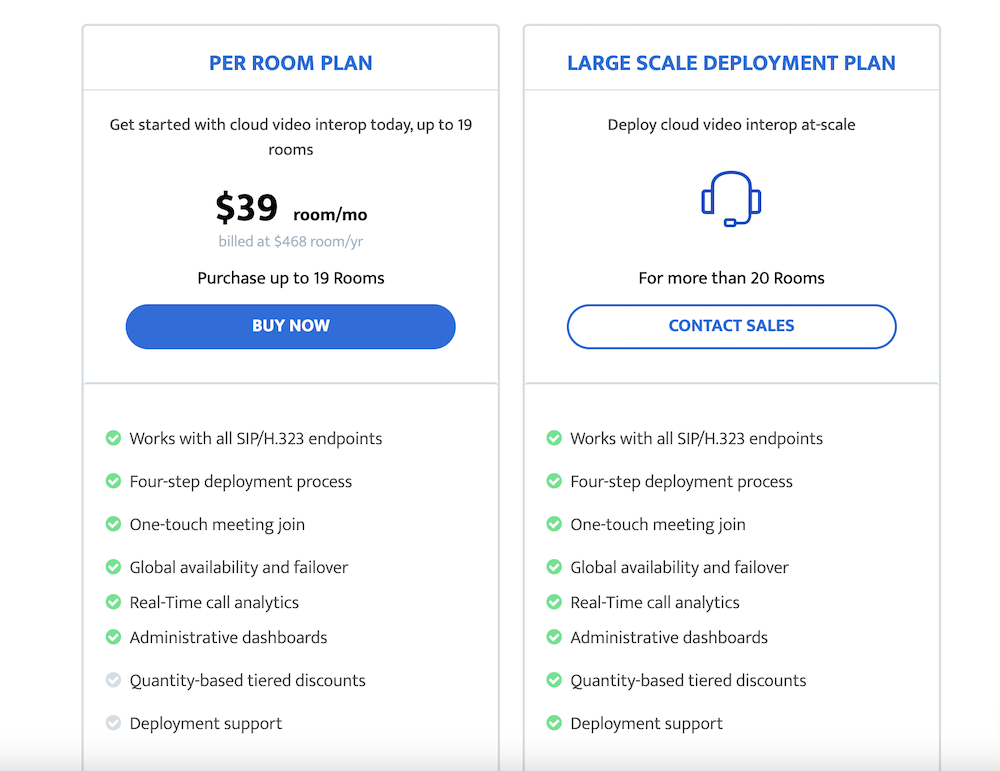1000x771 pixels.
Task: Click green check beside Per Room SIP/H.323 endpoints
Action: (x=114, y=438)
